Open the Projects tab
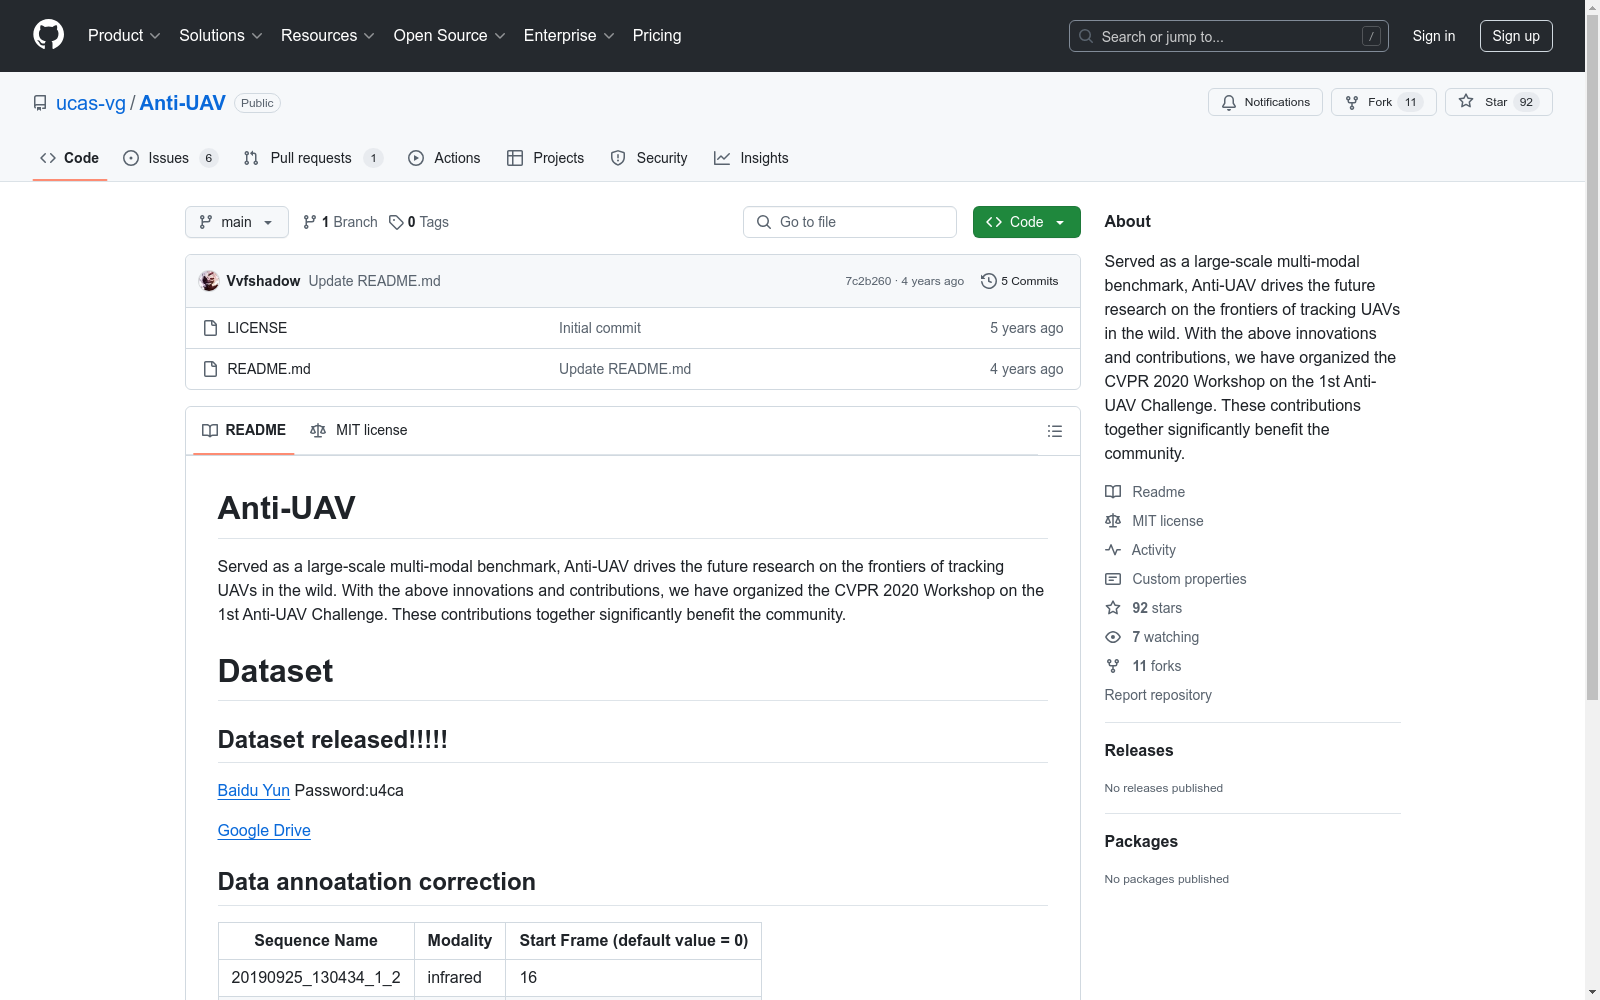Image resolution: width=1600 pixels, height=1000 pixels. coord(546,158)
